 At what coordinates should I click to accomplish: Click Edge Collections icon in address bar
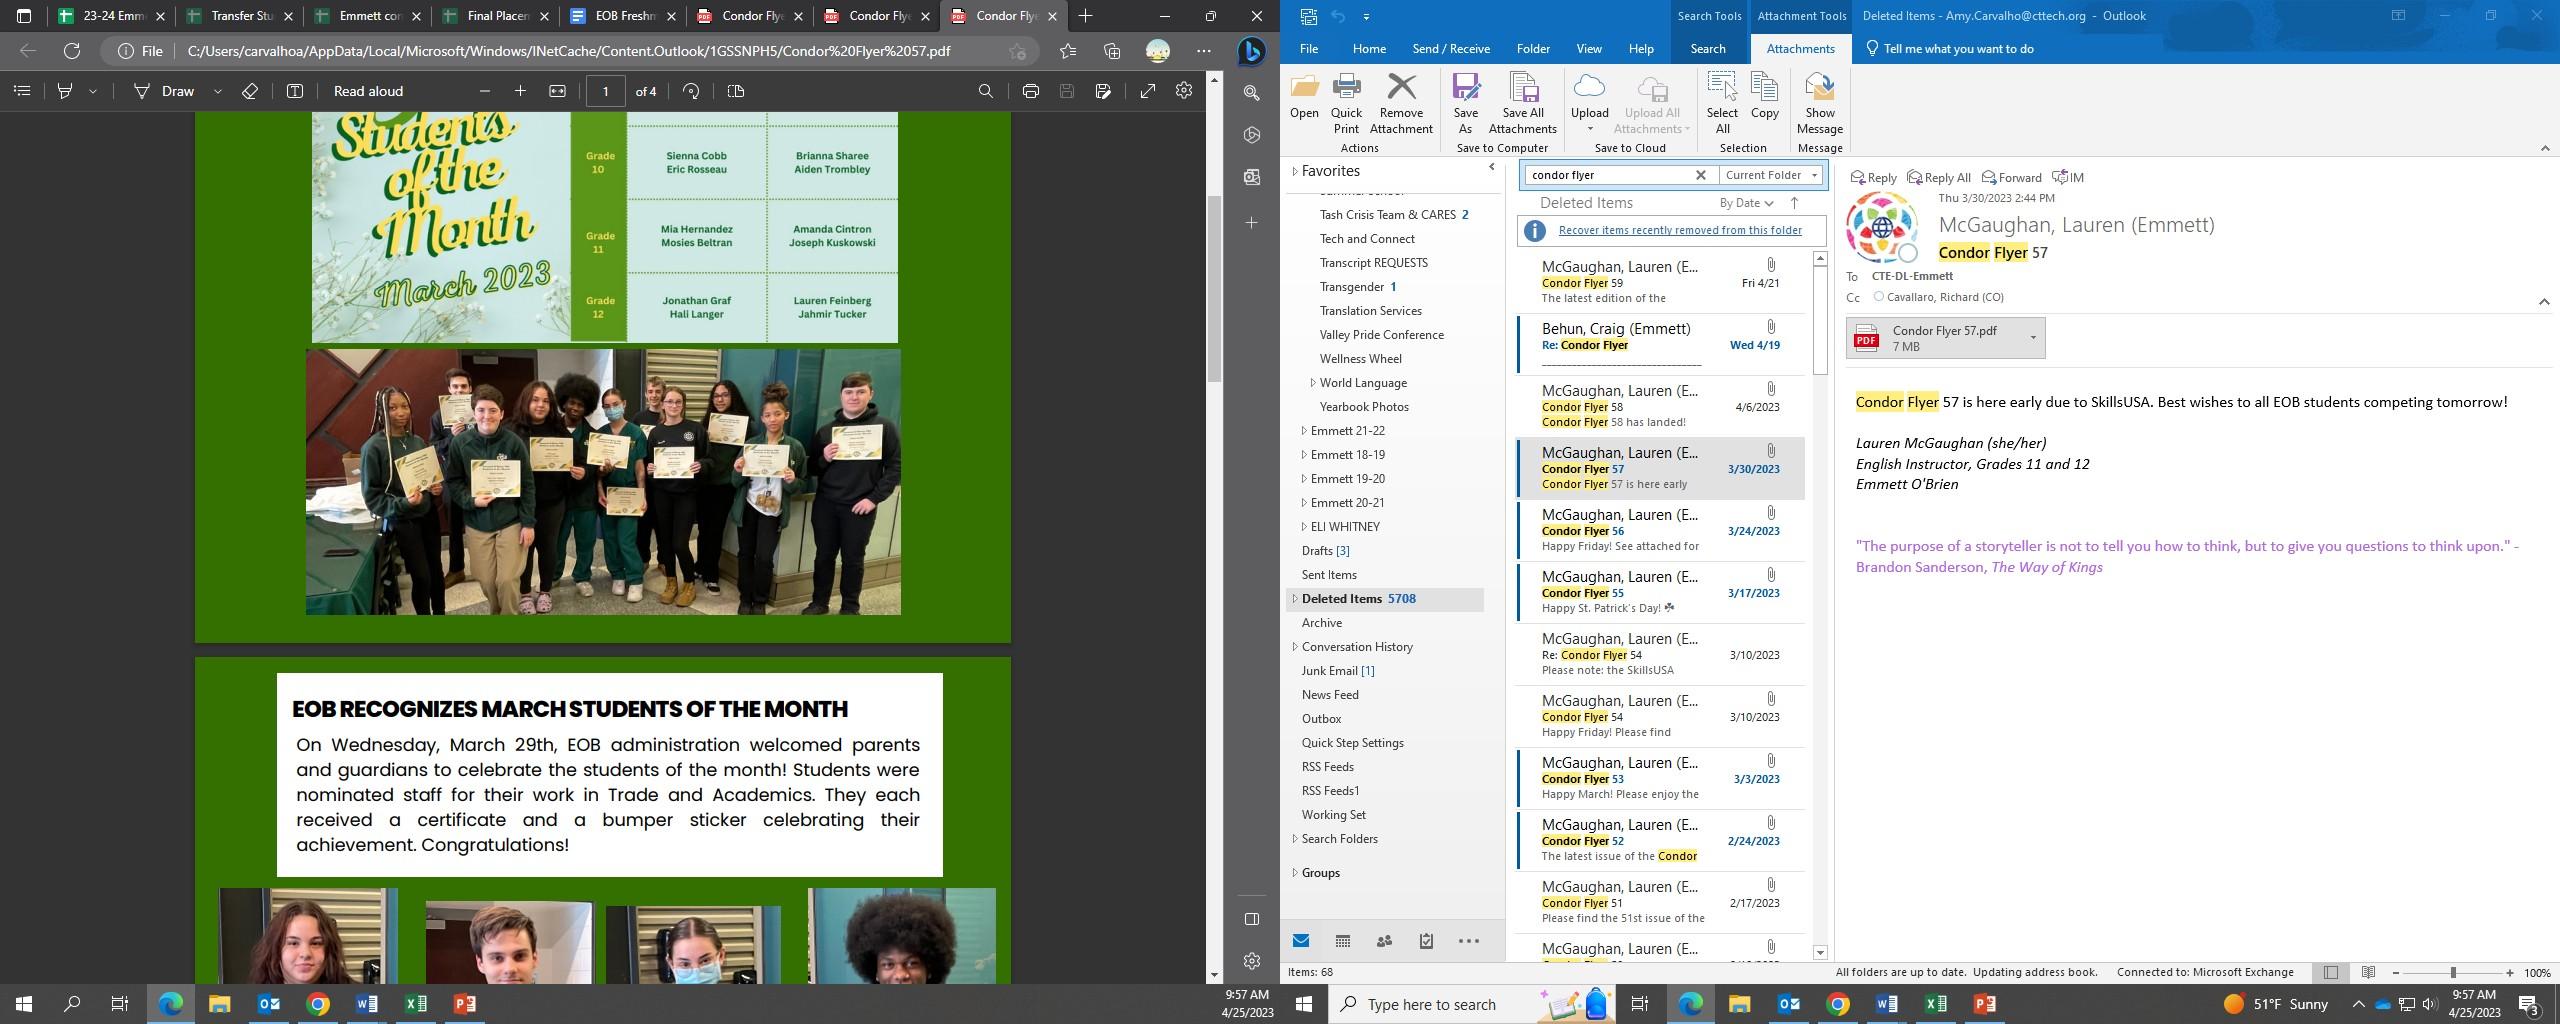pos(1112,51)
